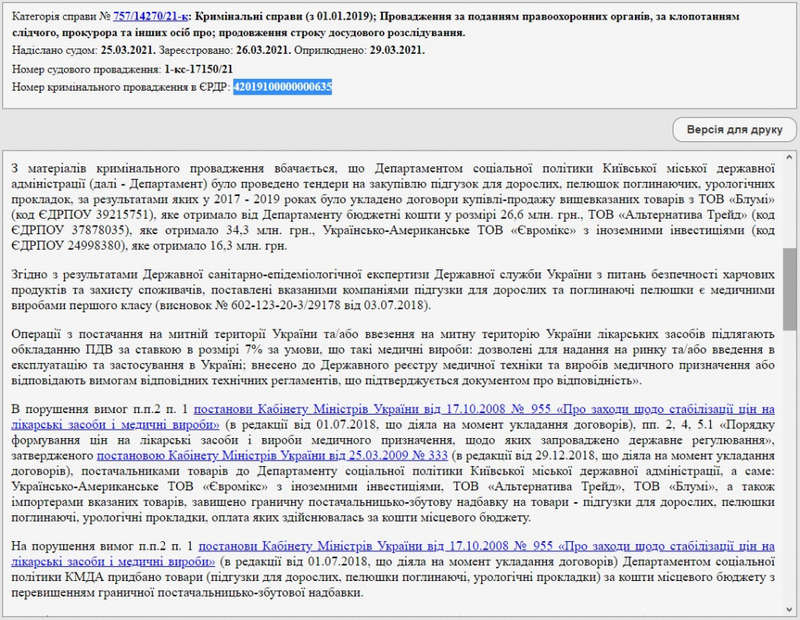This screenshot has height=620, width=800.
Task: Click the empty scrollbar track below the thumb
Action: (x=789, y=480)
